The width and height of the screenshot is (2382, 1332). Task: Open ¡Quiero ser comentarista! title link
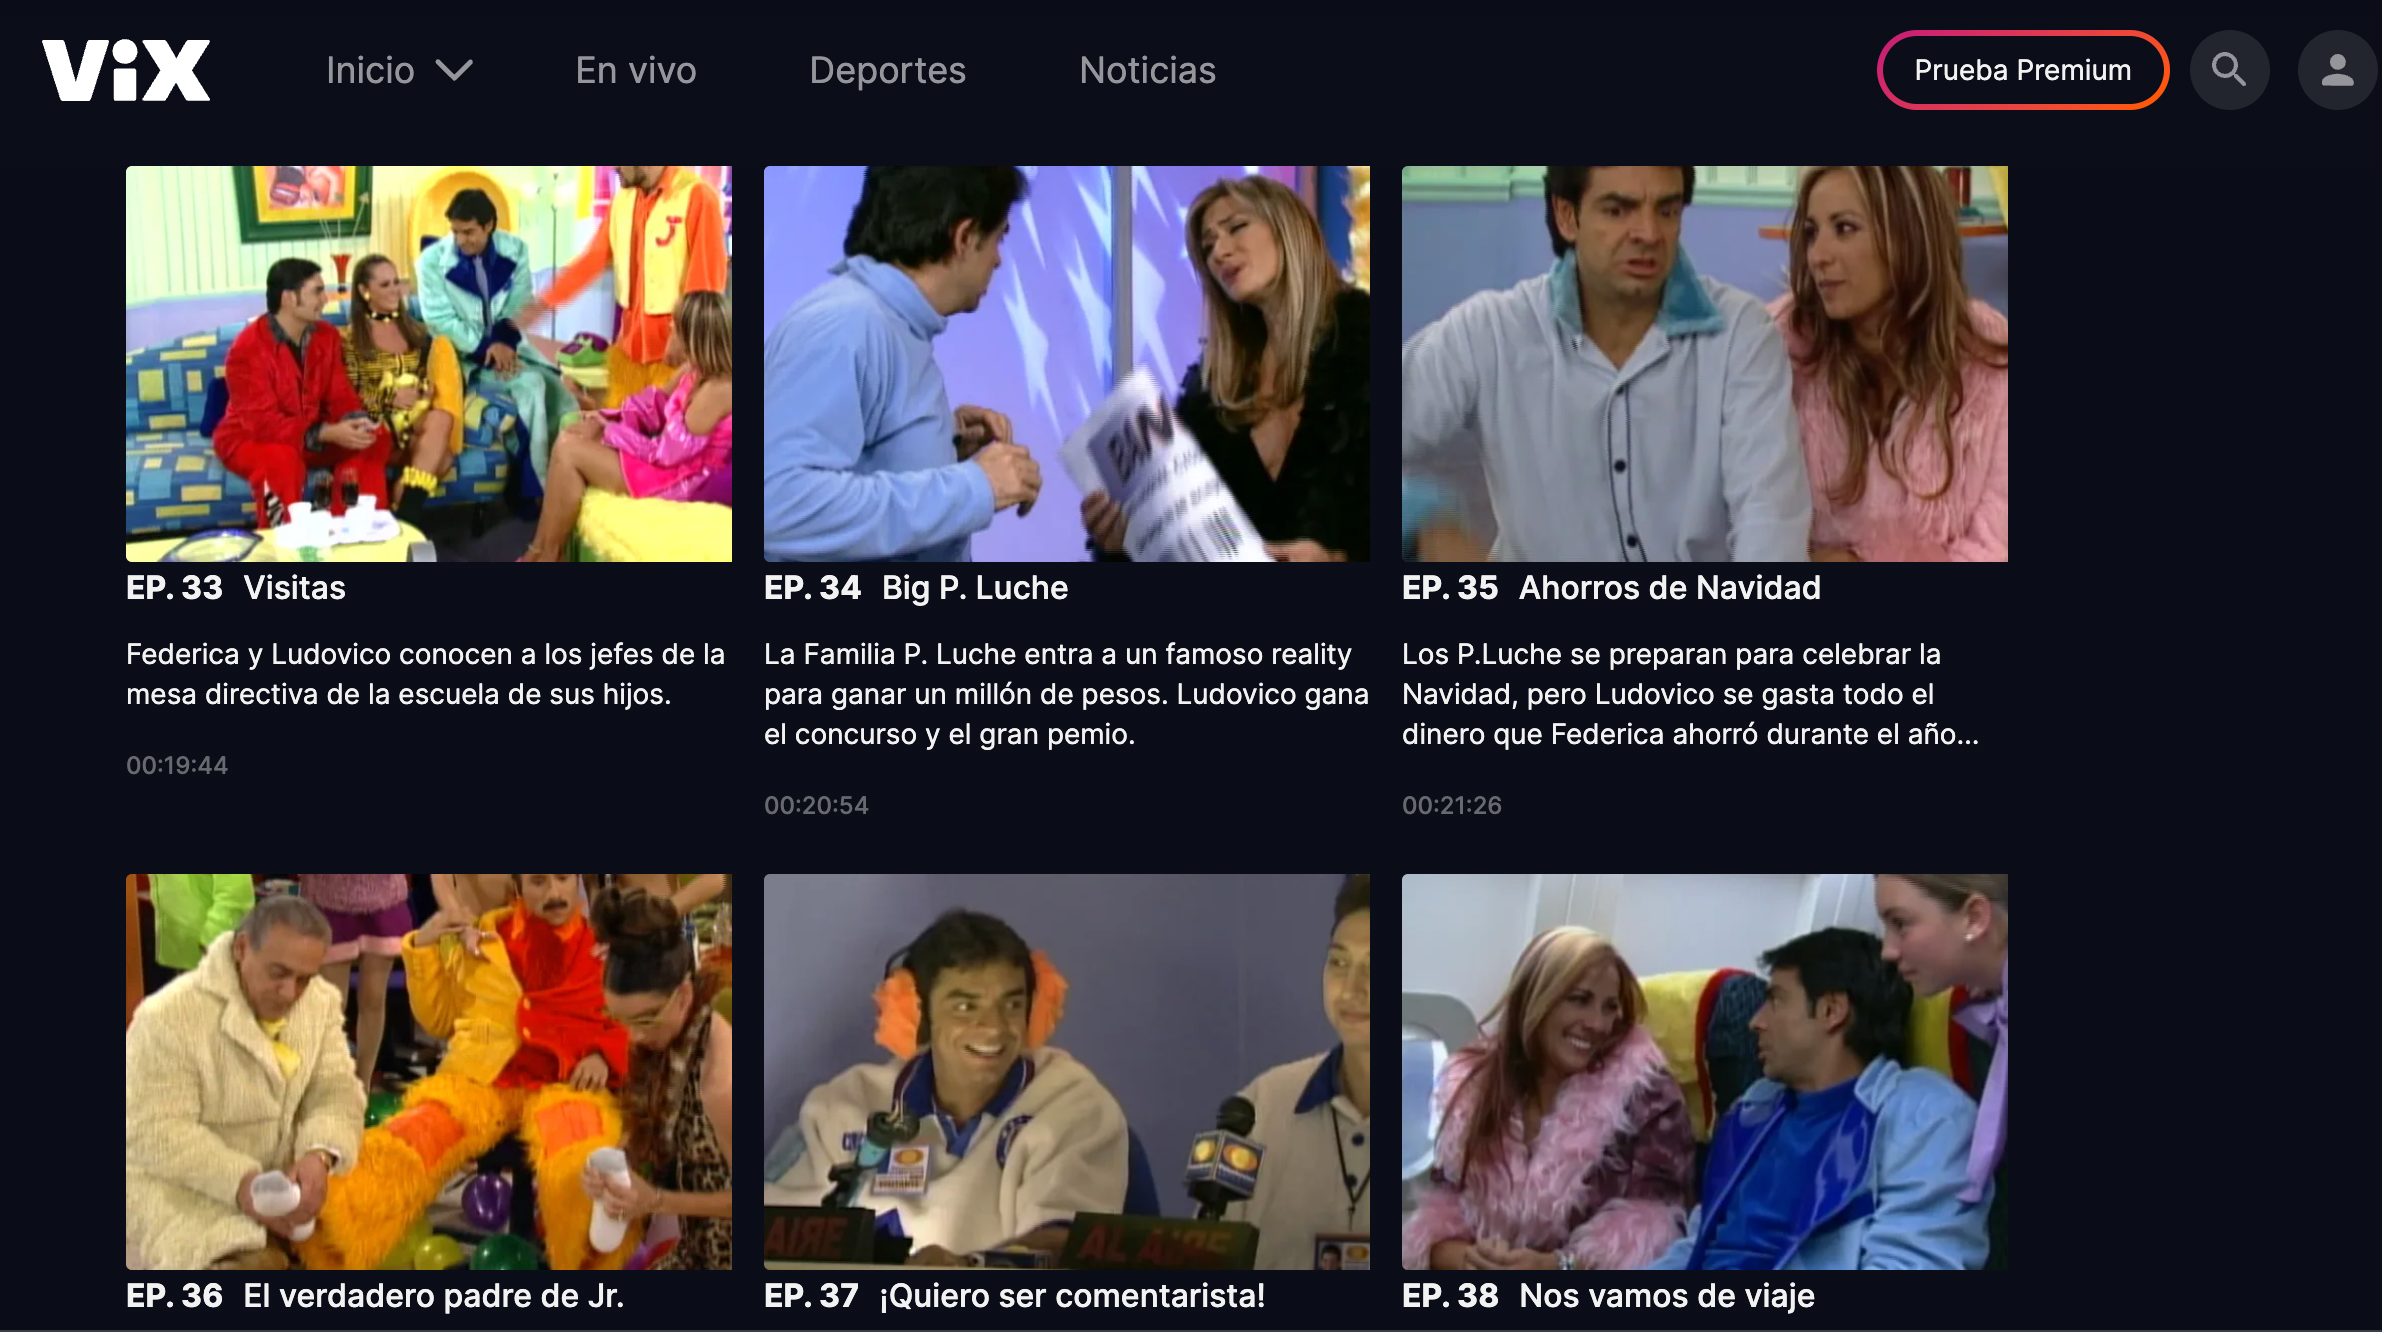(1072, 1296)
